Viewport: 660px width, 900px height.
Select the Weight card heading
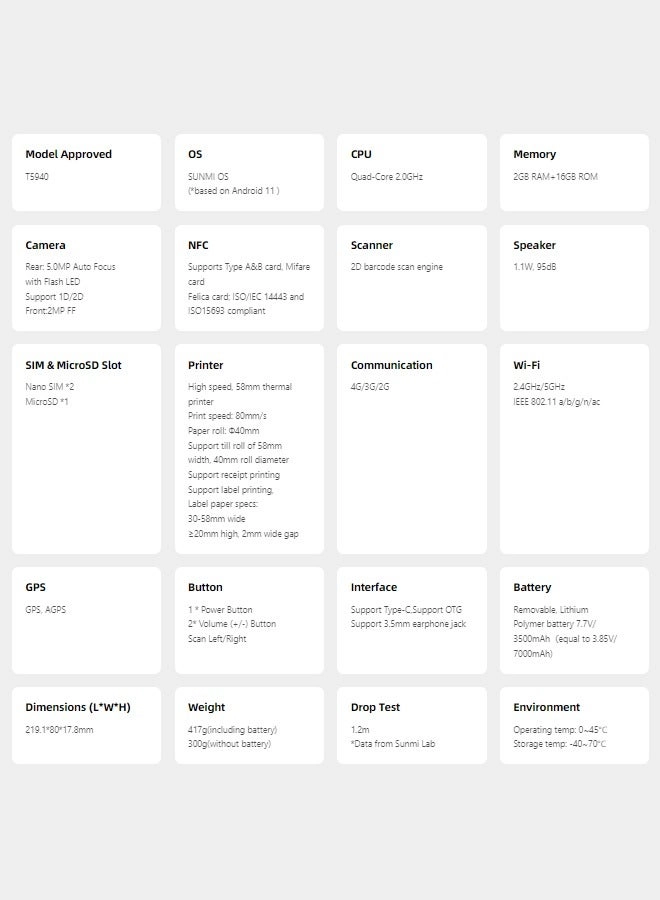click(207, 707)
